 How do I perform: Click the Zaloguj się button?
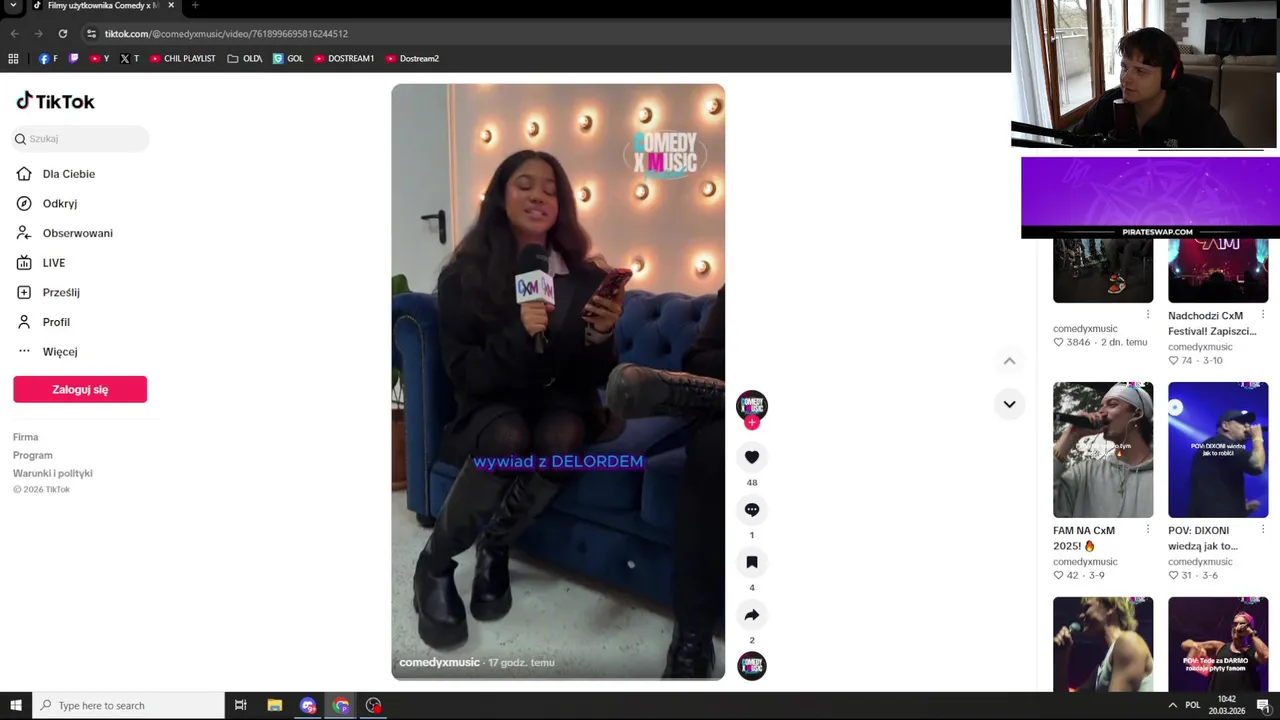pos(80,389)
